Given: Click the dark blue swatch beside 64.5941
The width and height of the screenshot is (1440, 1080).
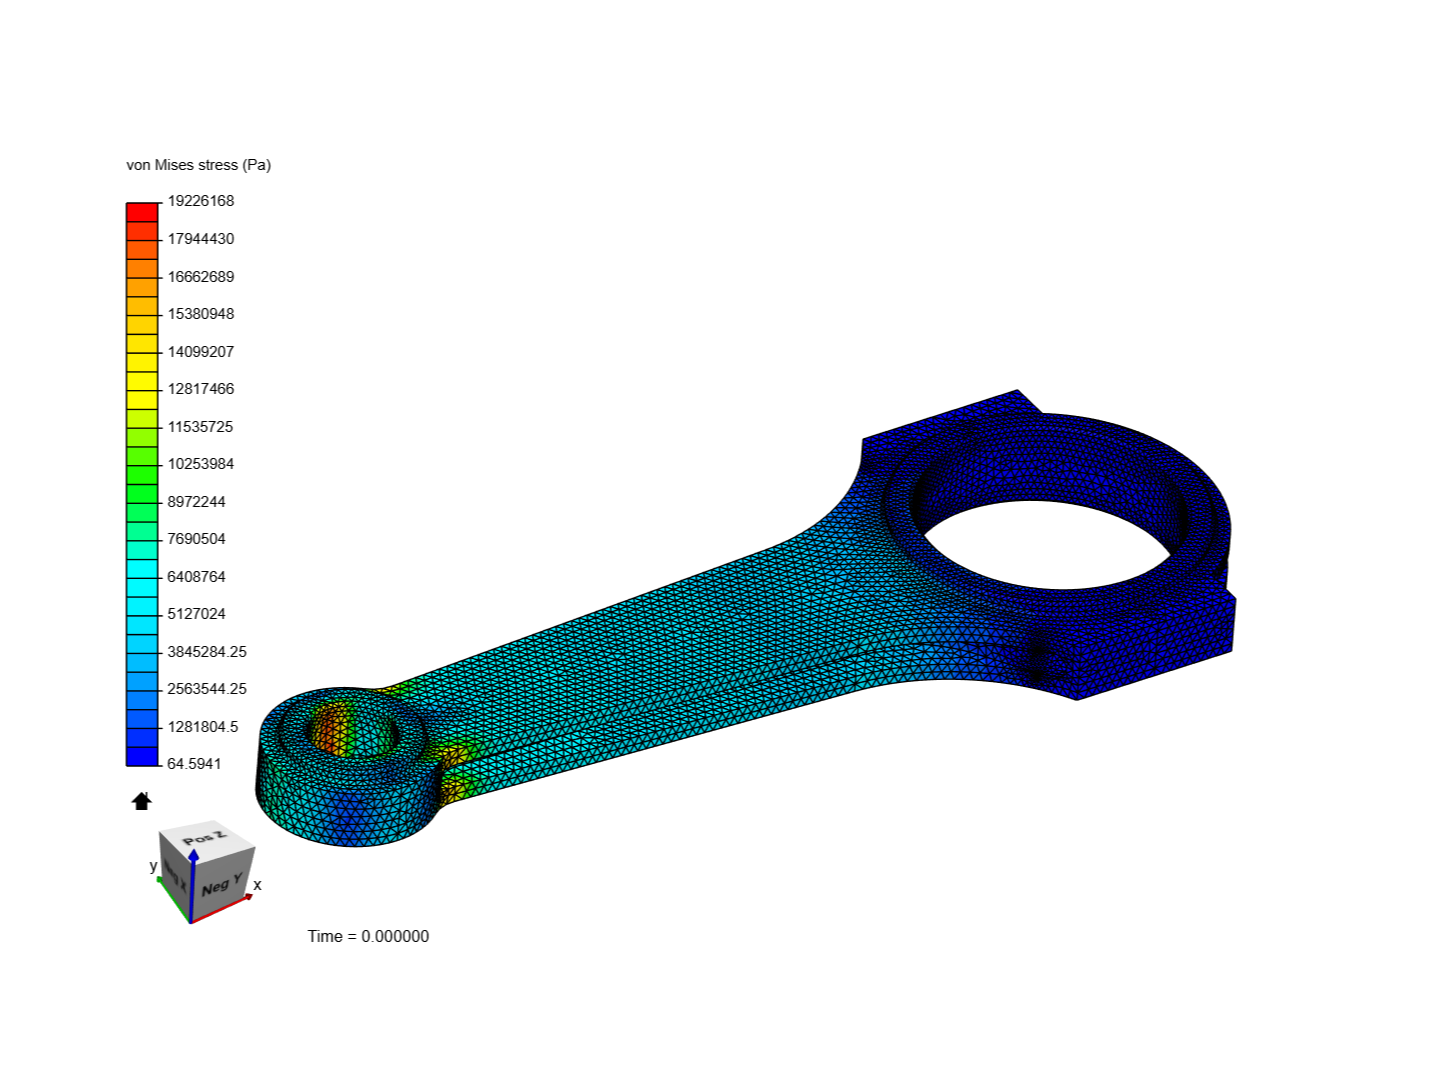Looking at the screenshot, I should point(142,756).
